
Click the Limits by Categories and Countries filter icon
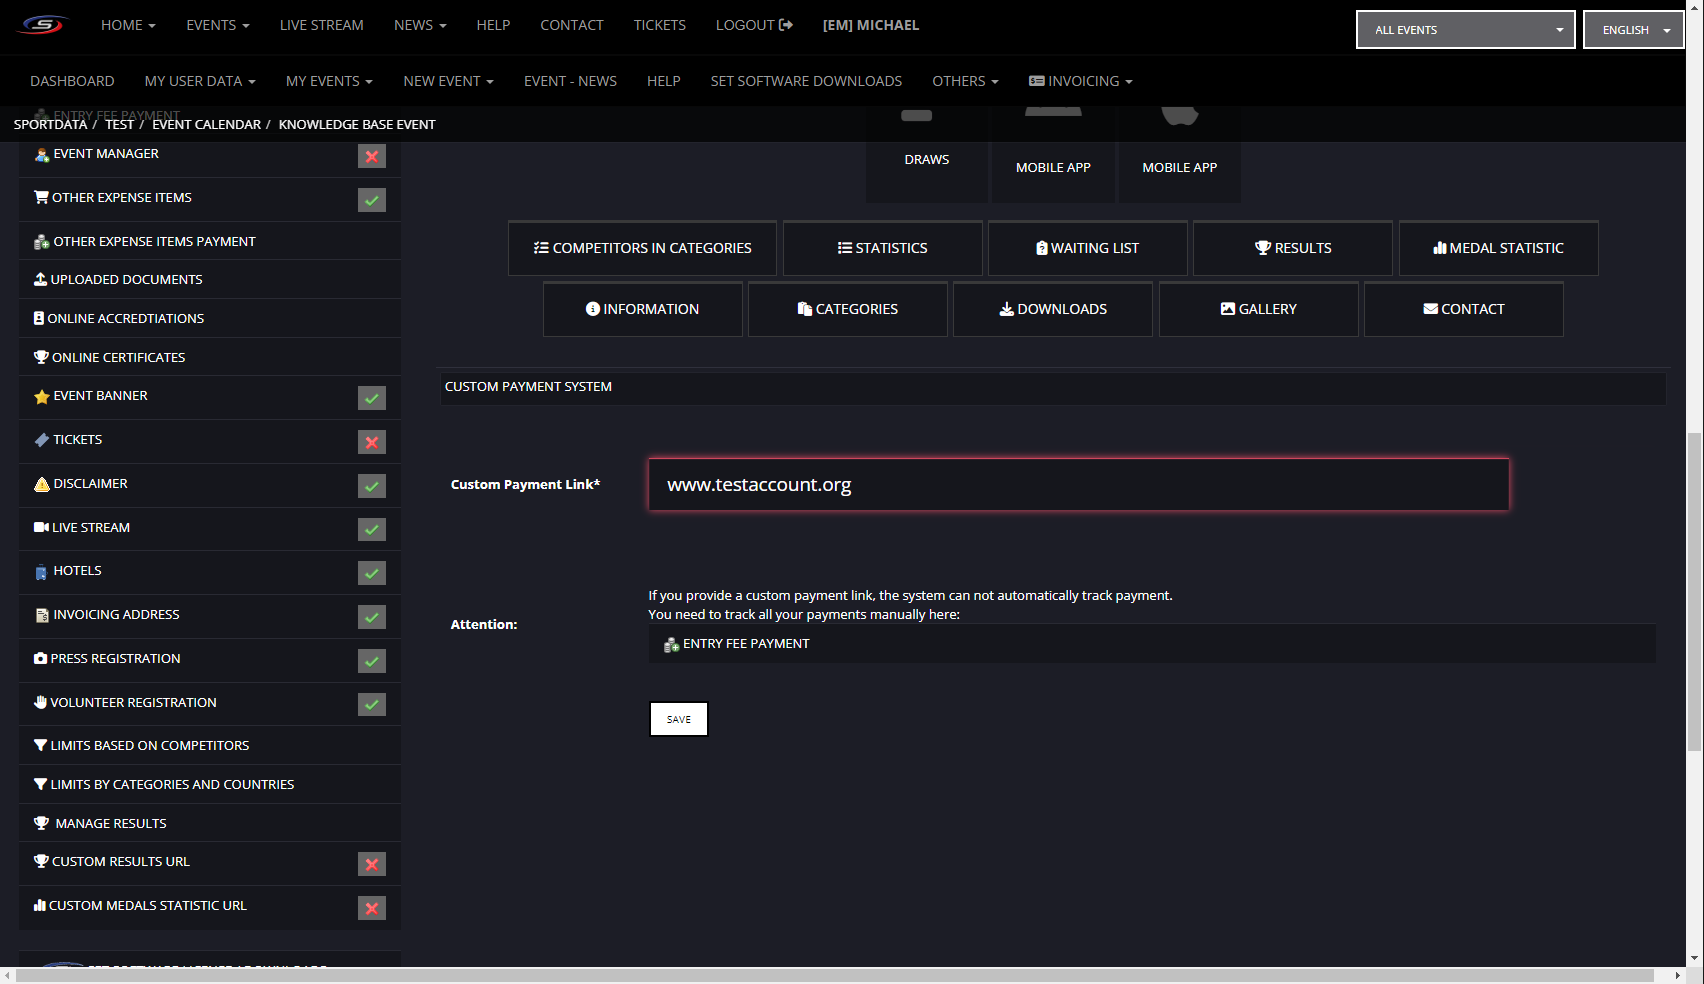point(40,784)
